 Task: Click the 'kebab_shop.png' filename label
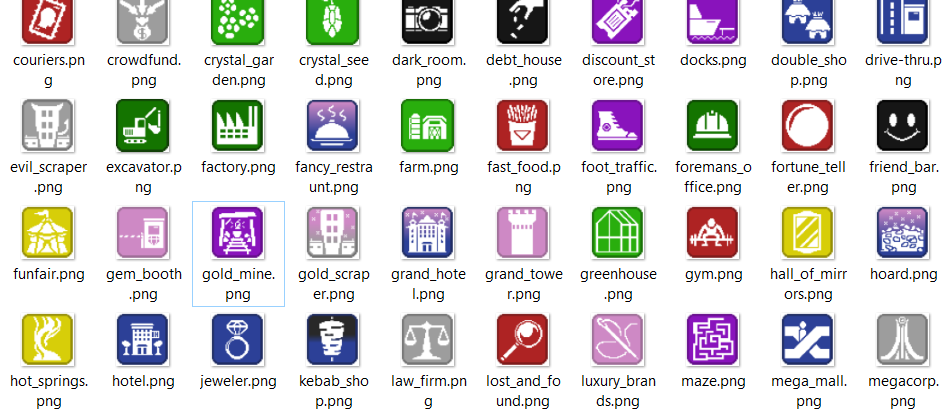(333, 391)
